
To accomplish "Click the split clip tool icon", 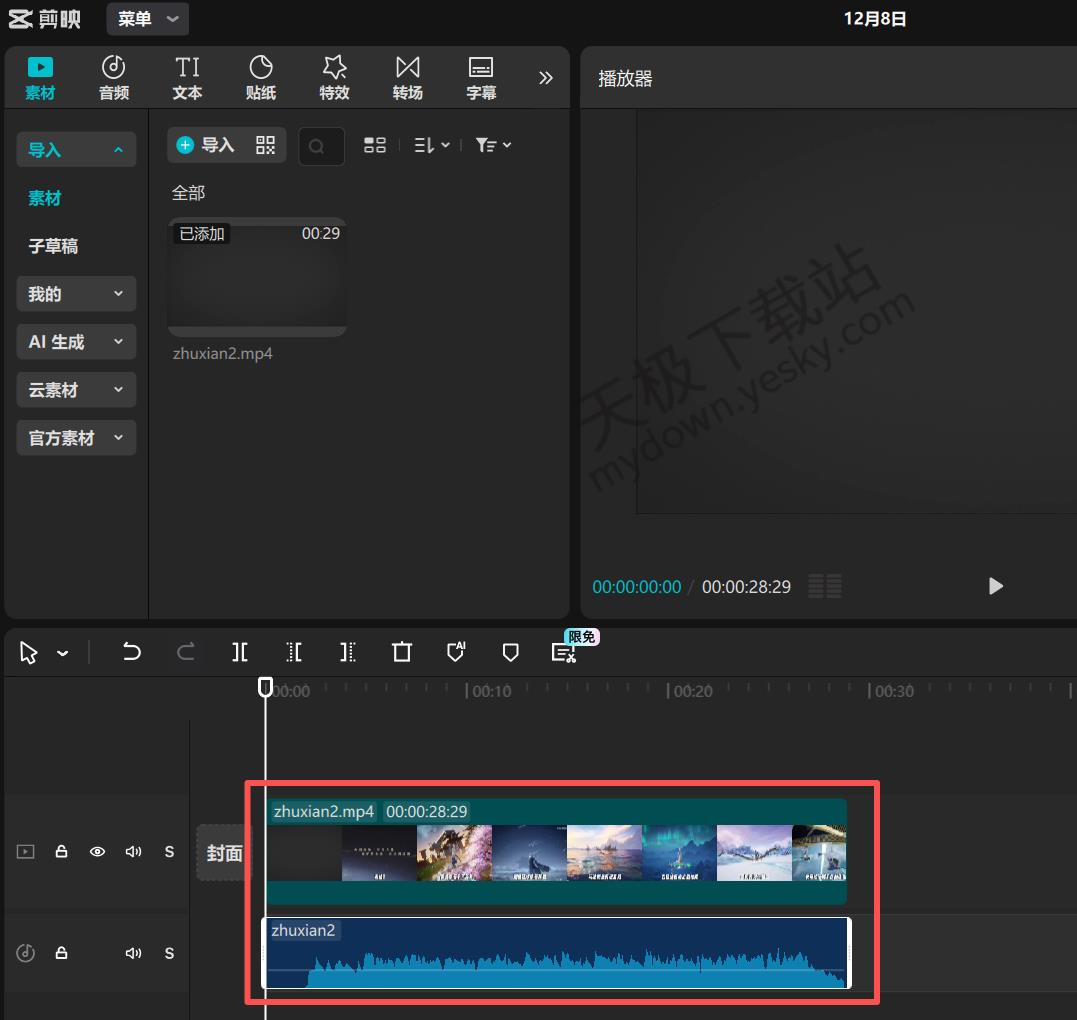I will (x=240, y=652).
